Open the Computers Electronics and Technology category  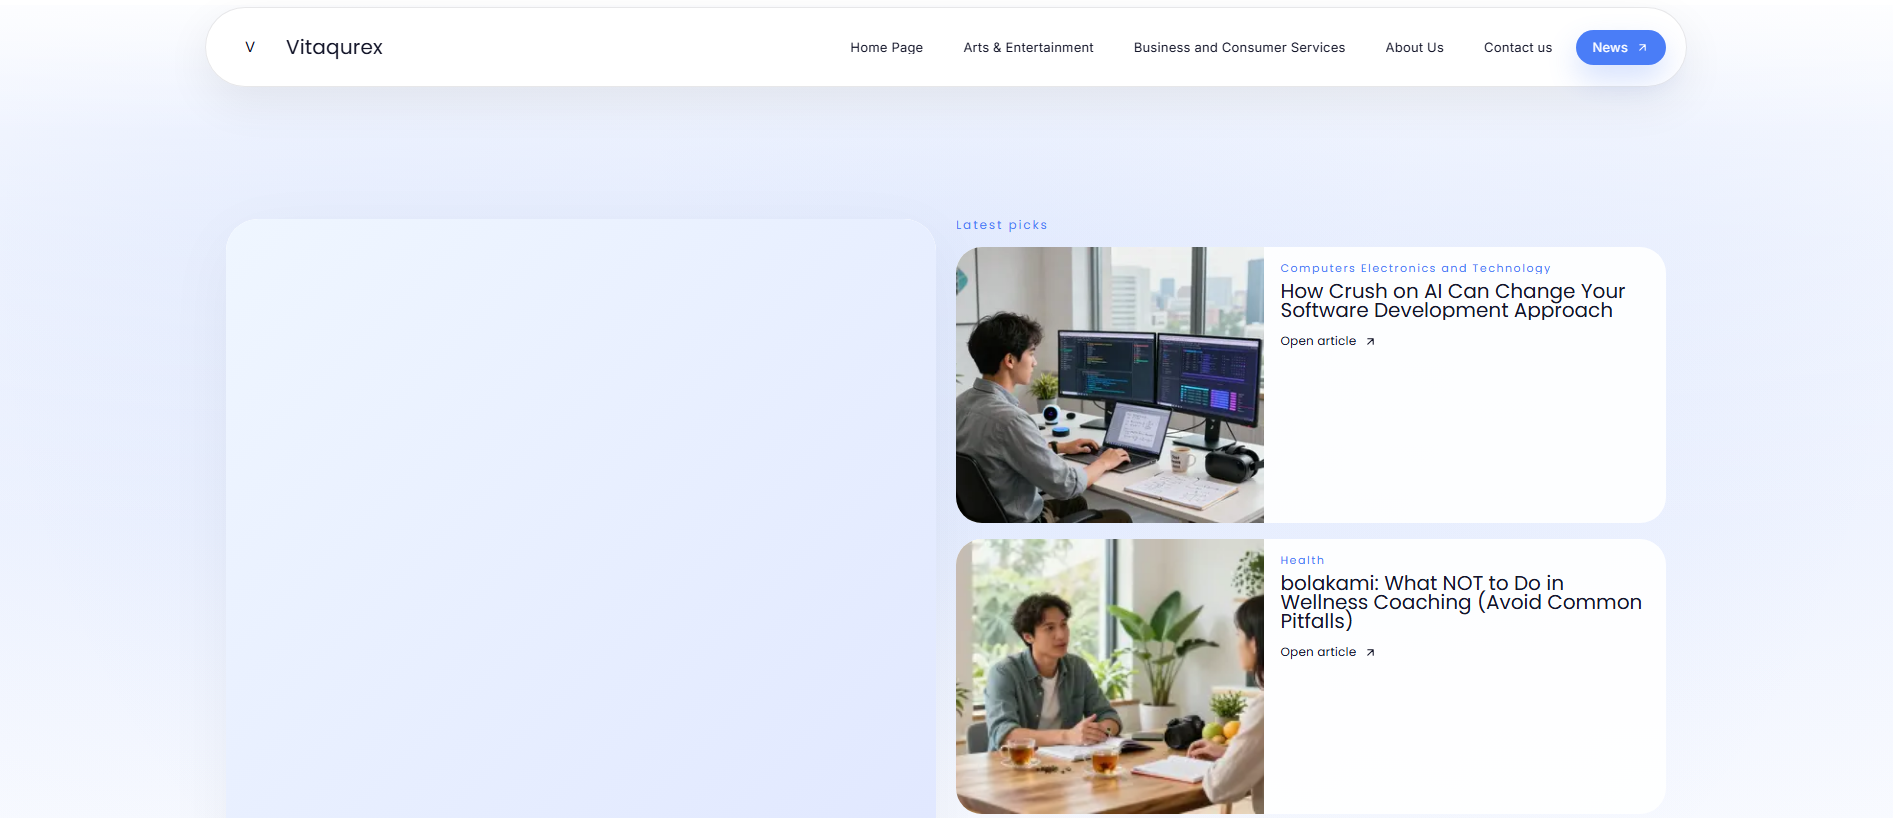[x=1415, y=268]
